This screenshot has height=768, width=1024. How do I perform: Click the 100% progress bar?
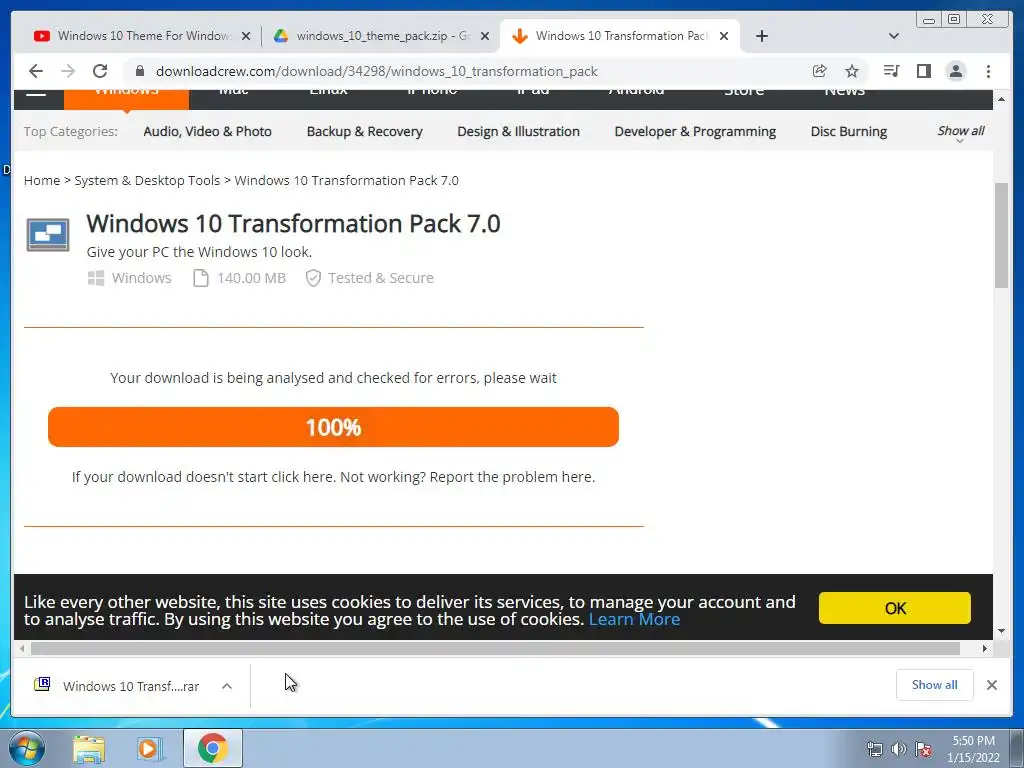click(333, 427)
